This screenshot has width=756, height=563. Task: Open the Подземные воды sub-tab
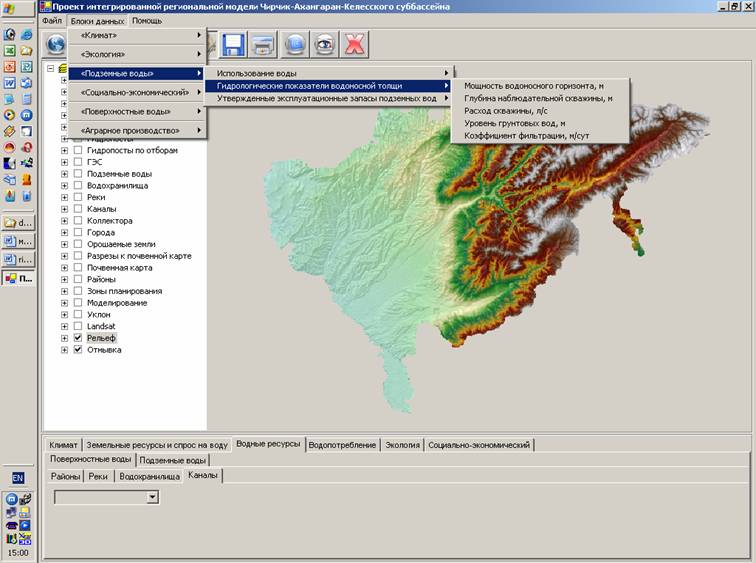coord(173,460)
